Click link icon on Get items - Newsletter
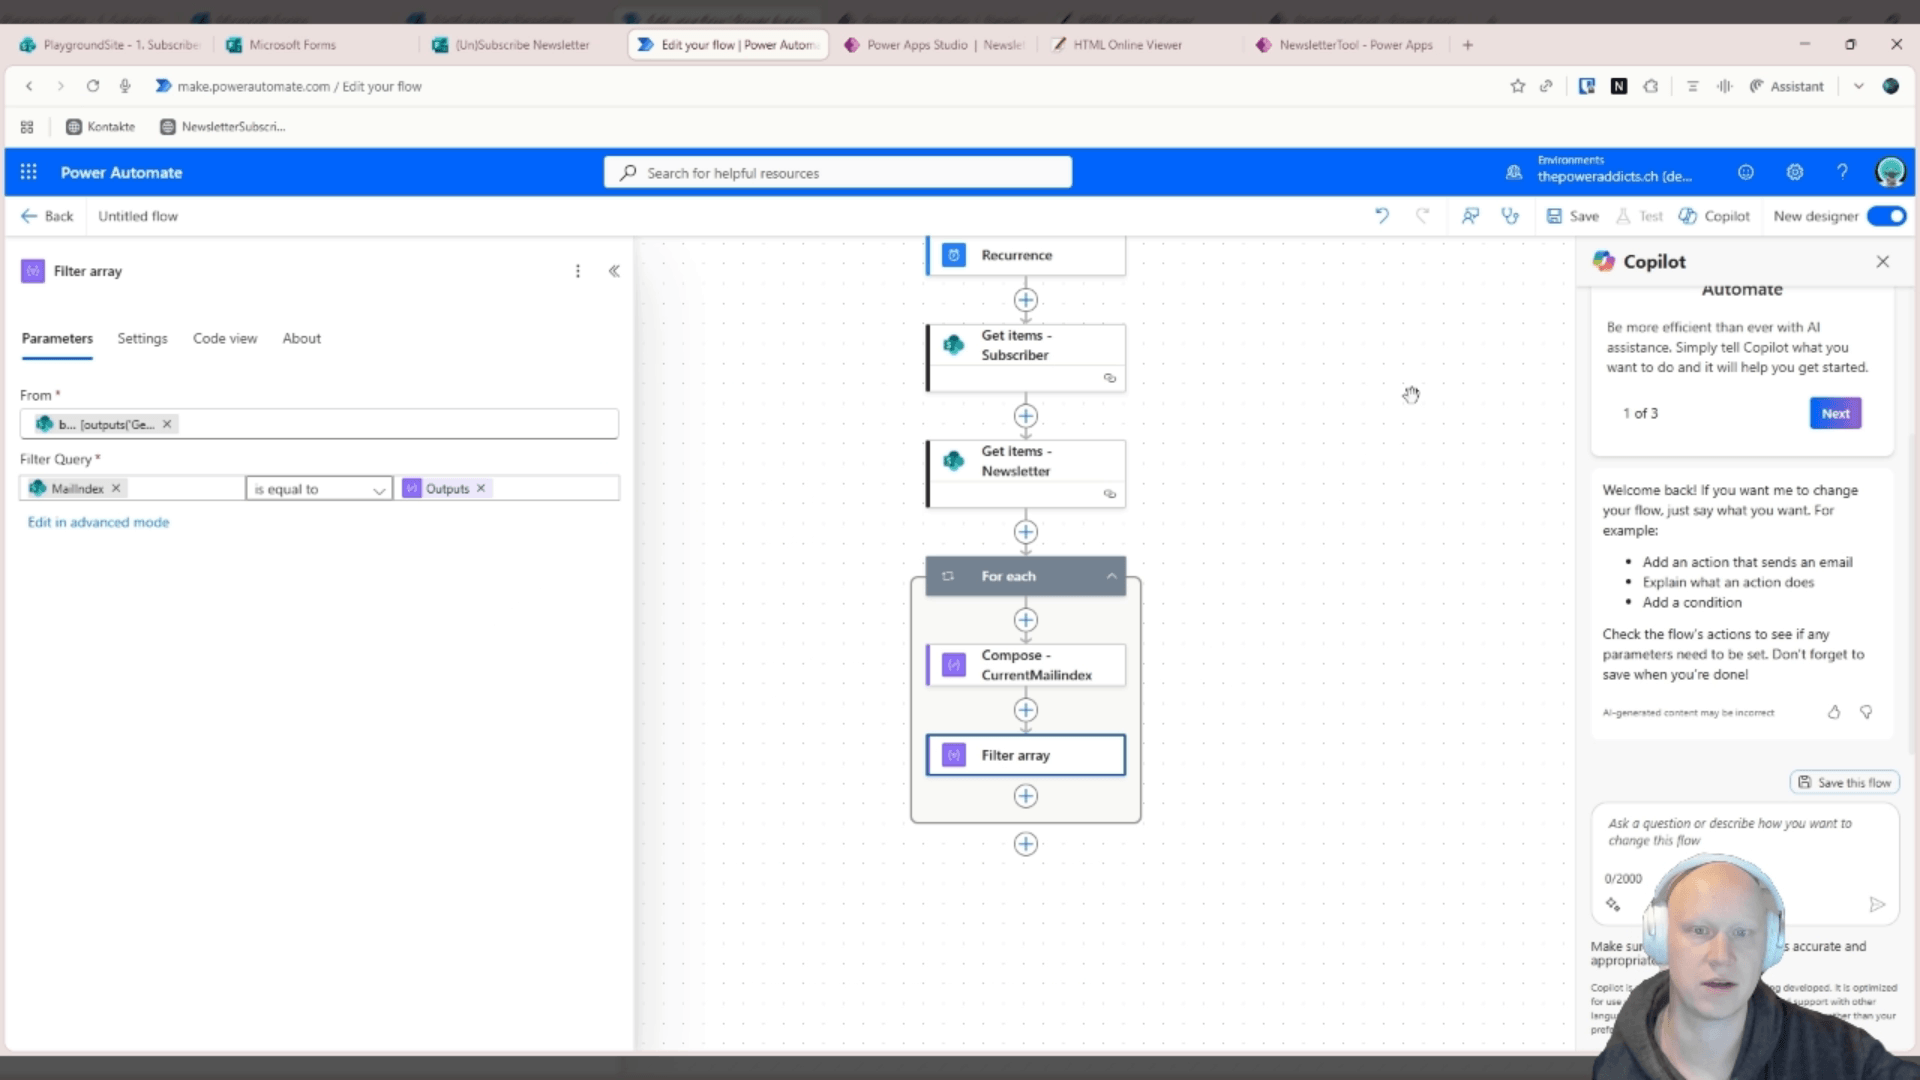 pyautogui.click(x=1110, y=494)
